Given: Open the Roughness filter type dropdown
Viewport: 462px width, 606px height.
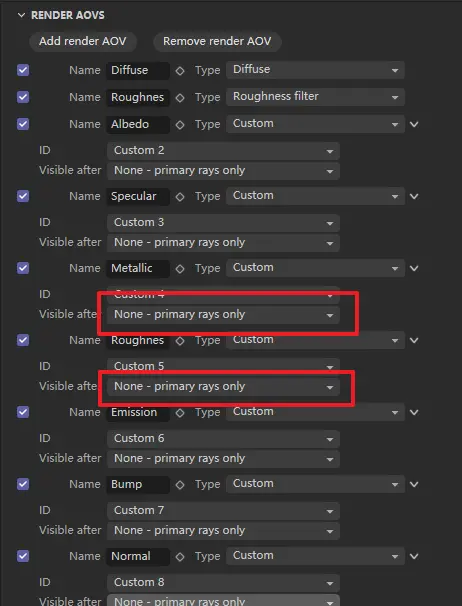Looking at the screenshot, I should point(315,97).
